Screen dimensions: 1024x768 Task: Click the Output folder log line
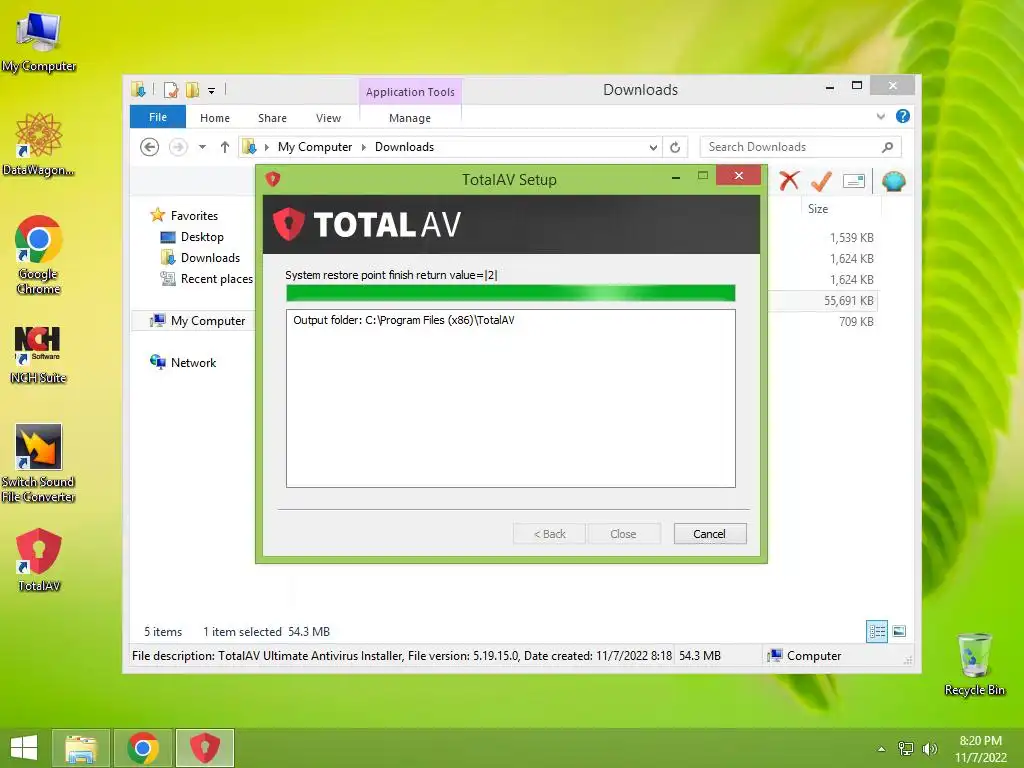404,320
